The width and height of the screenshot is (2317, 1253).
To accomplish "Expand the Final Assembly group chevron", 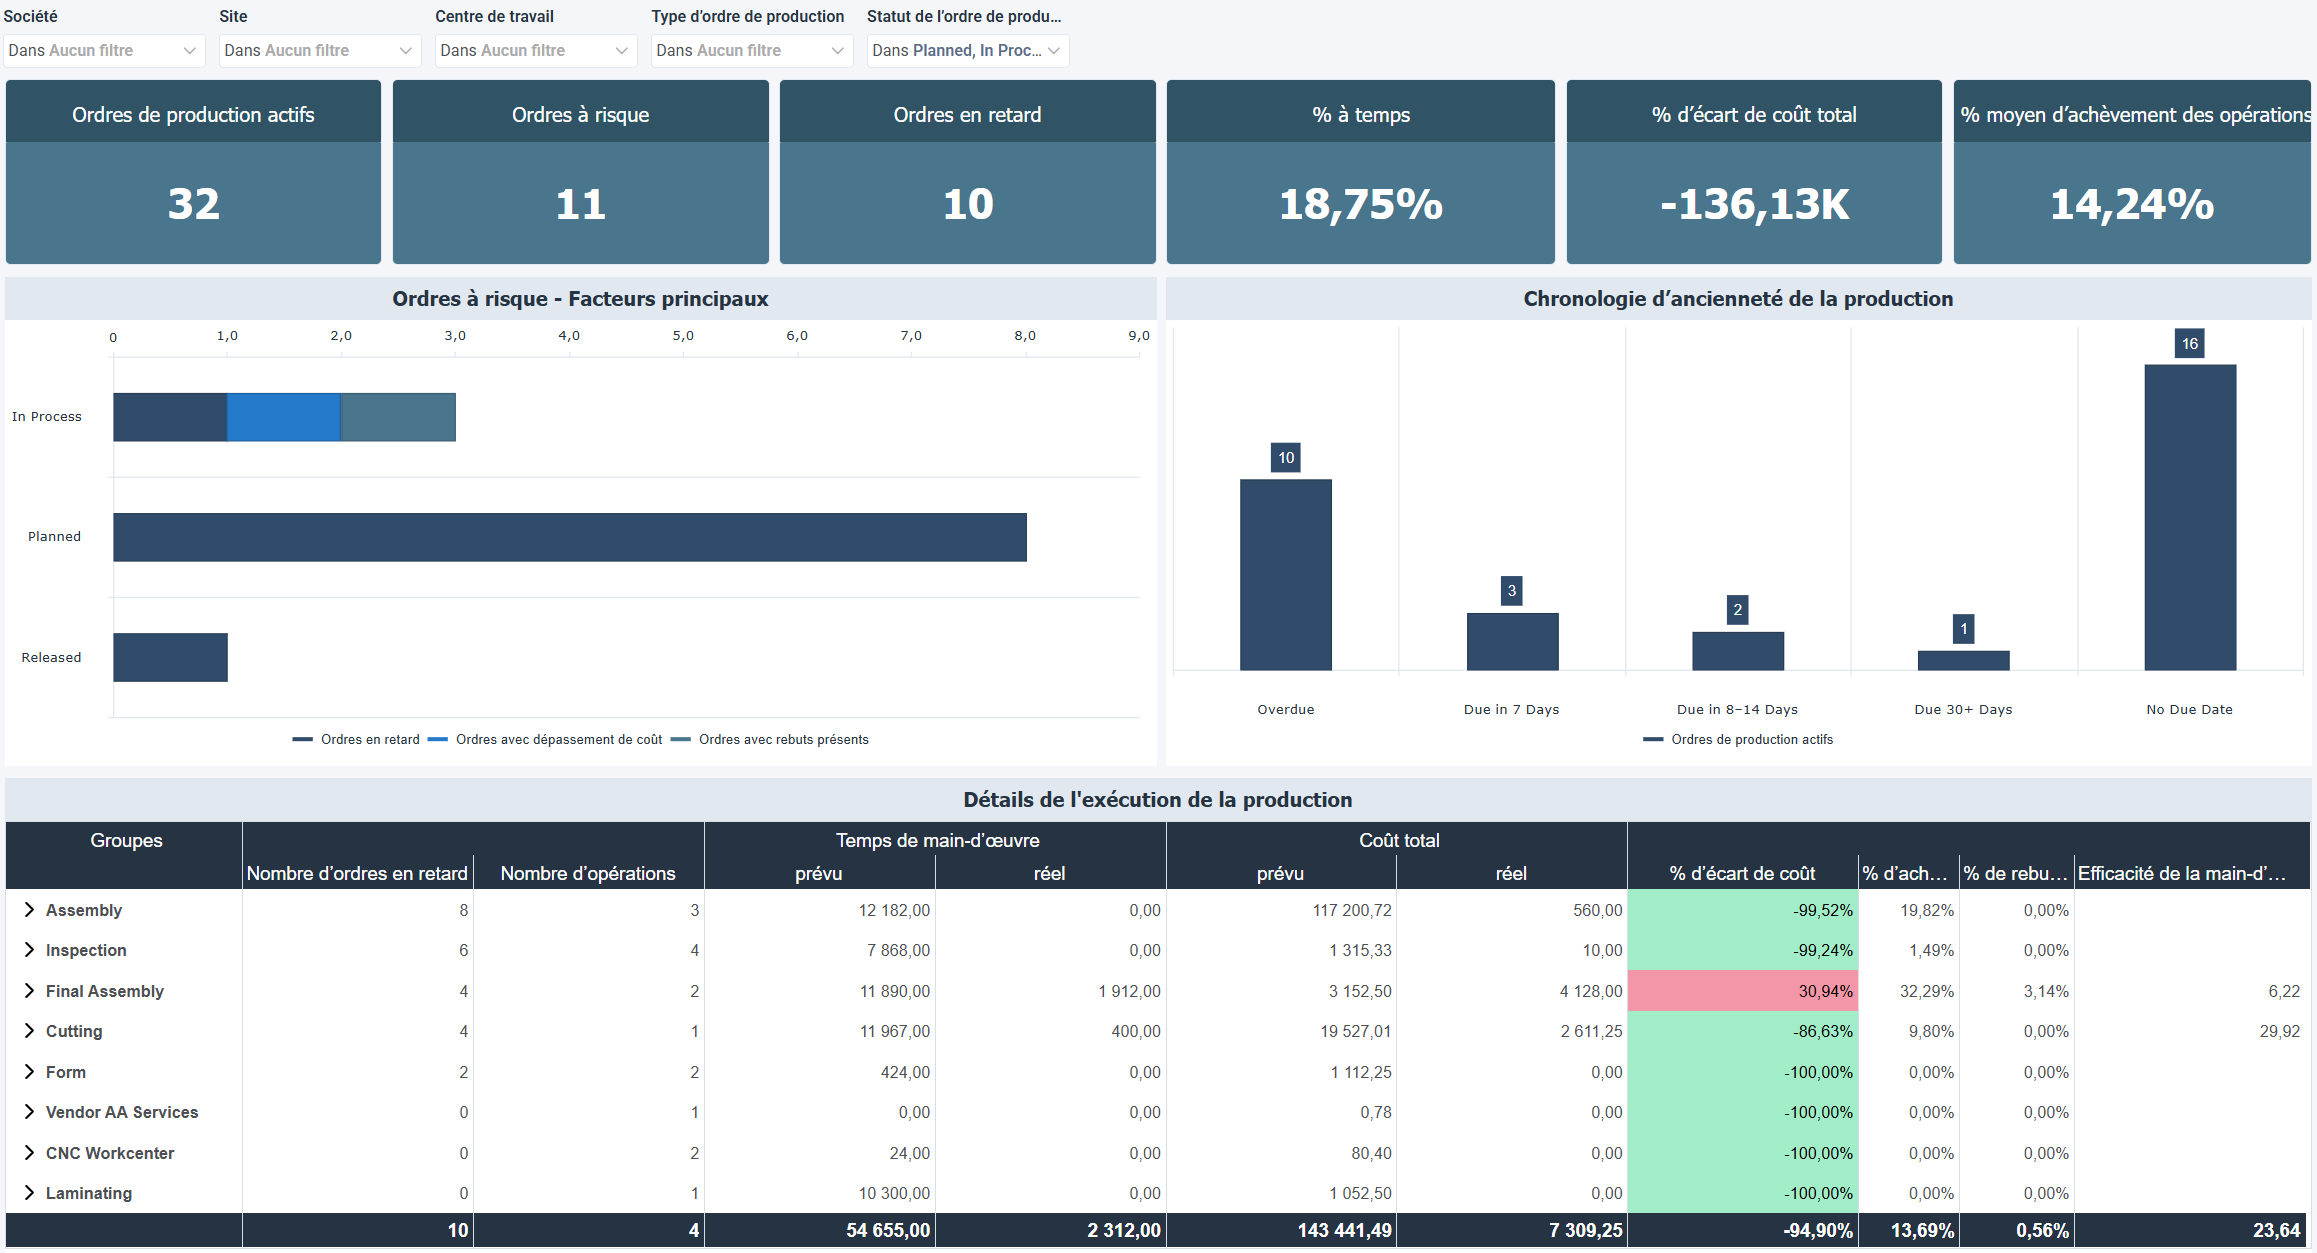I will click(x=29, y=991).
